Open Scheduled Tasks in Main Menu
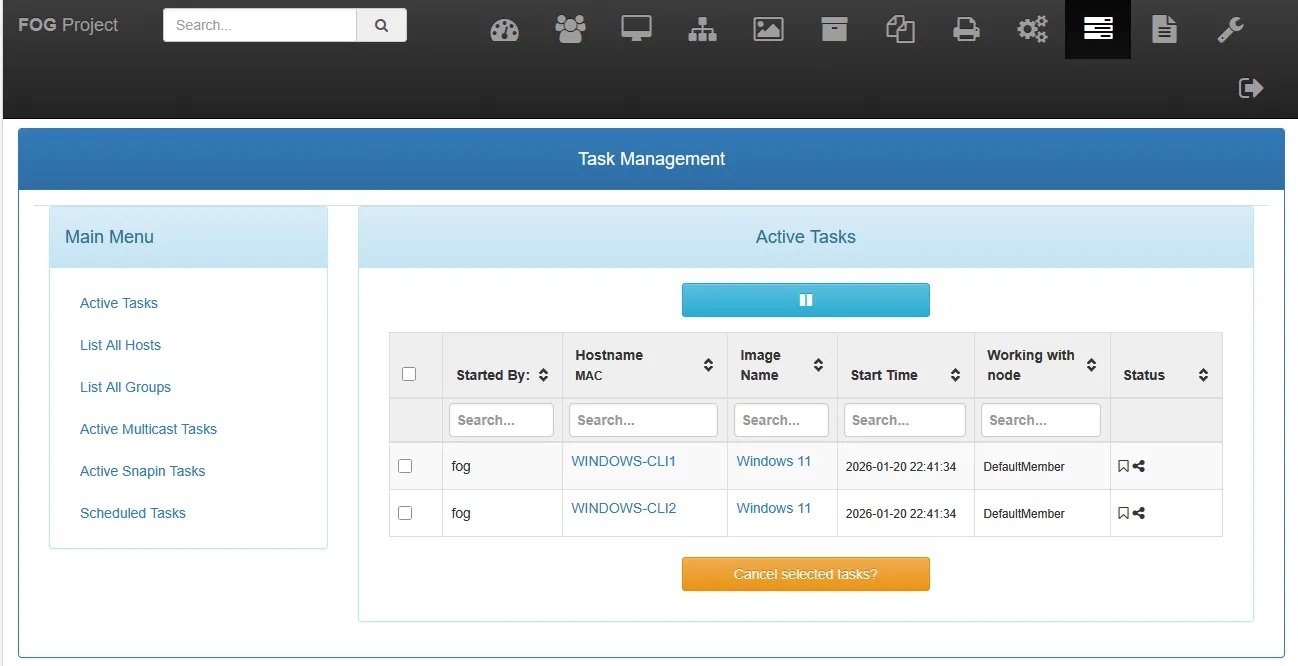Image resolution: width=1298 pixels, height=666 pixels. pyautogui.click(x=133, y=513)
